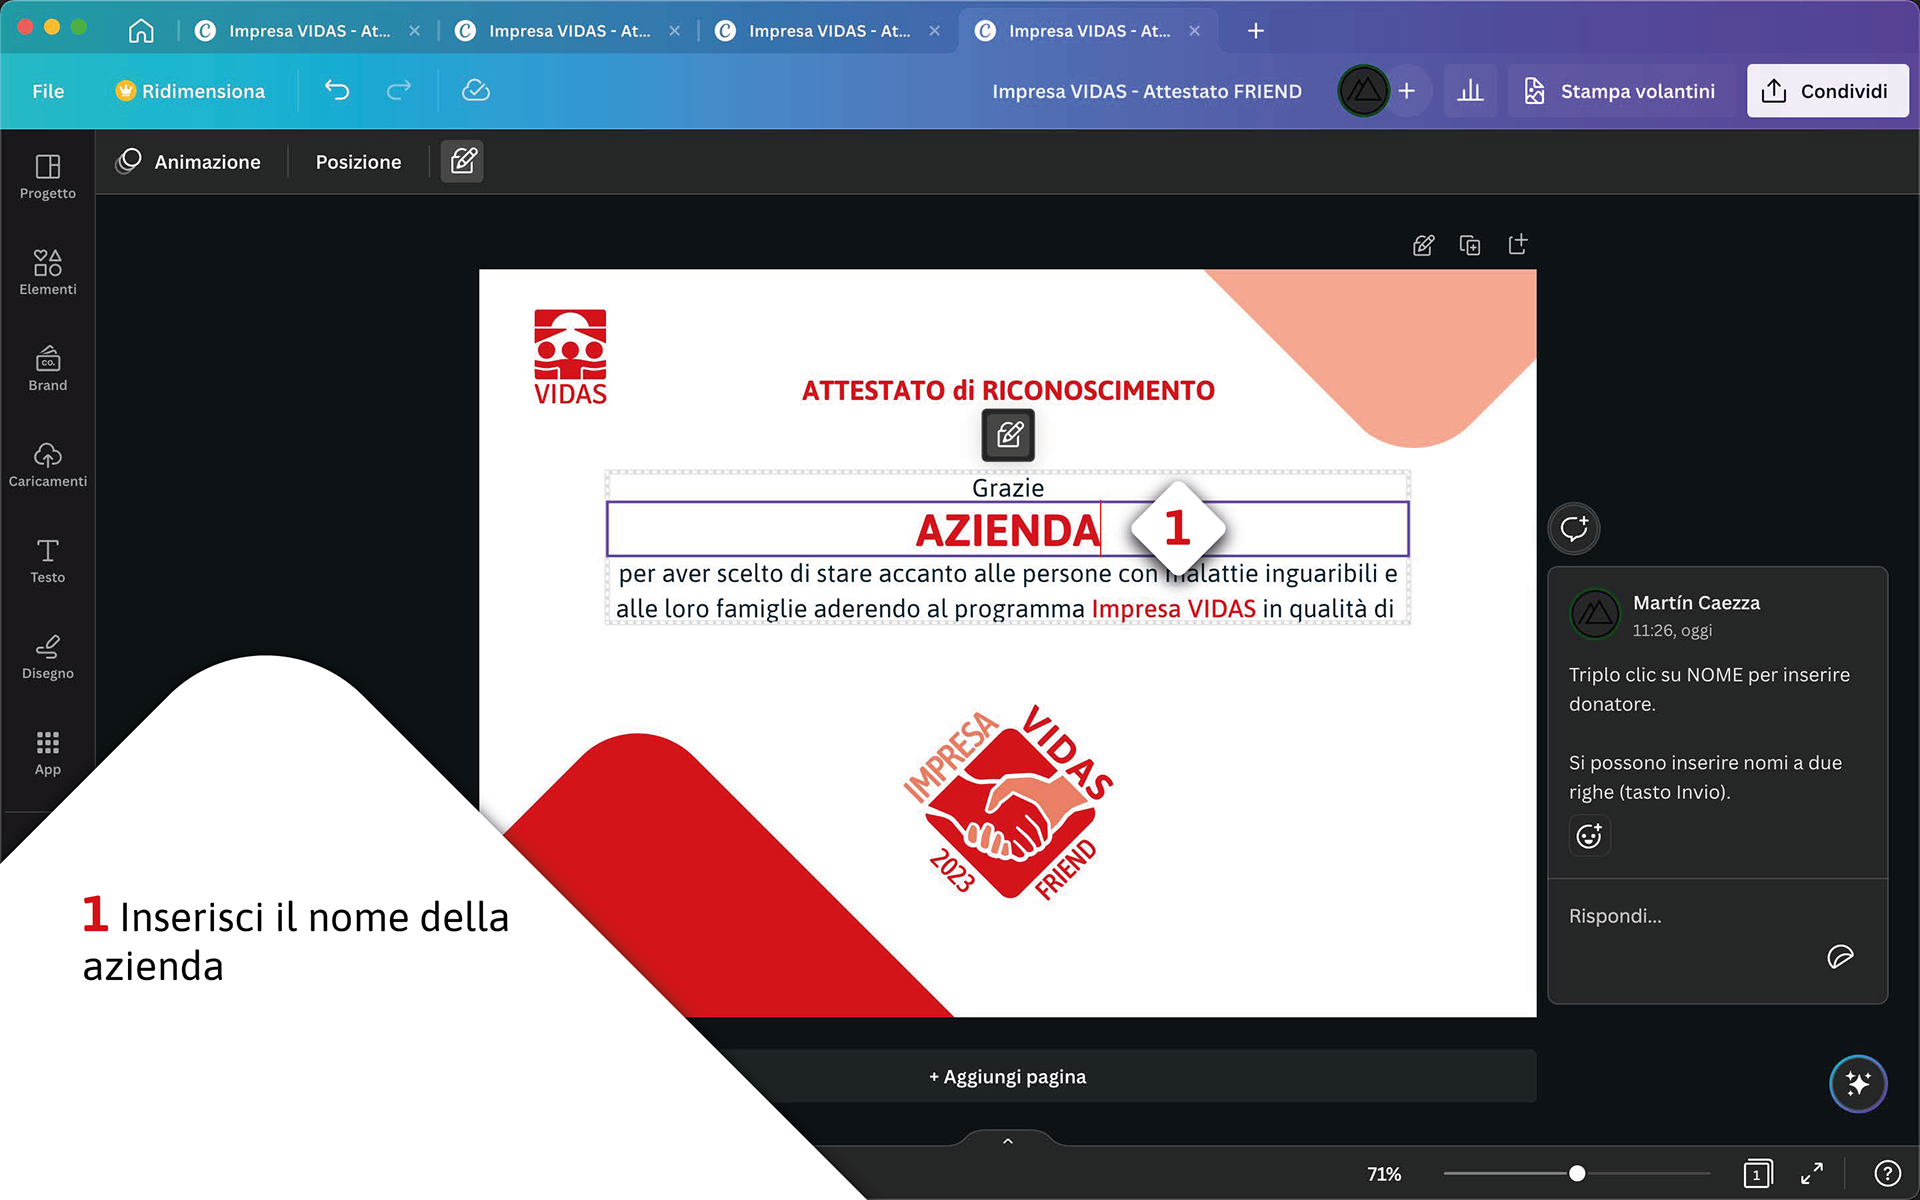This screenshot has height=1200, width=1920.
Task: Click Stampa volantini button
Action: click(1621, 91)
